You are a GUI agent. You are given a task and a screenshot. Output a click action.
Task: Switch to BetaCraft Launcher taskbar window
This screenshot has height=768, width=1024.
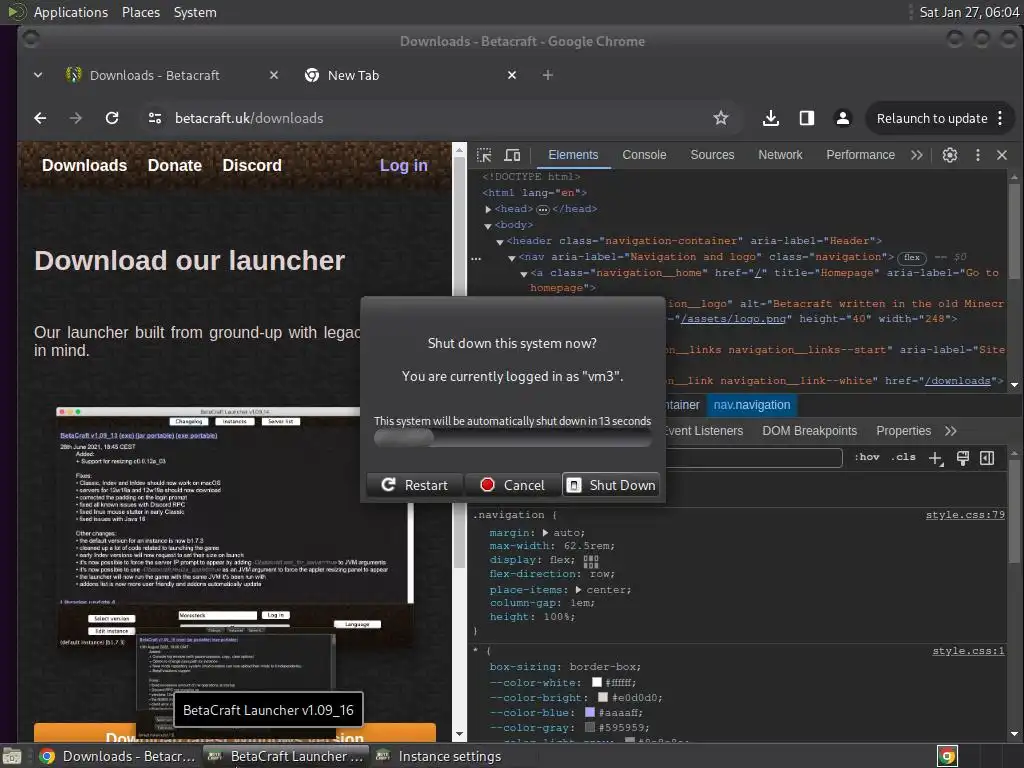286,756
